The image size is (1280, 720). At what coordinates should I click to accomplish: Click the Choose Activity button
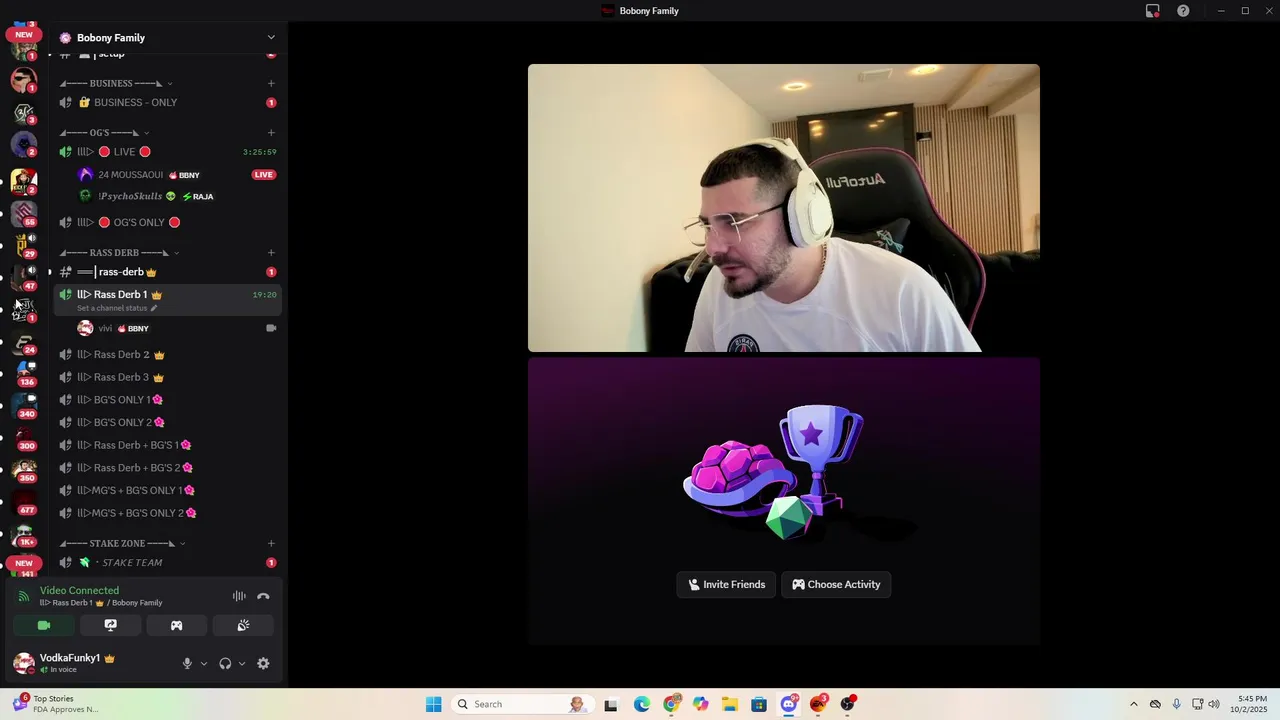tap(836, 584)
